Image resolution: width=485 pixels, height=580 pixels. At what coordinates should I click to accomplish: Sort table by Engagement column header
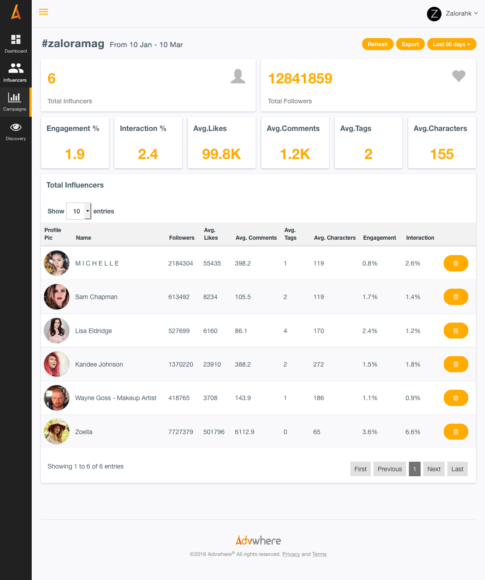379,238
